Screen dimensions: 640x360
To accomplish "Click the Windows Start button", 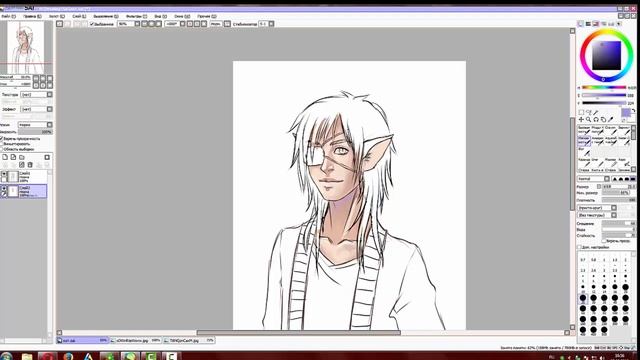I will [6, 356].
